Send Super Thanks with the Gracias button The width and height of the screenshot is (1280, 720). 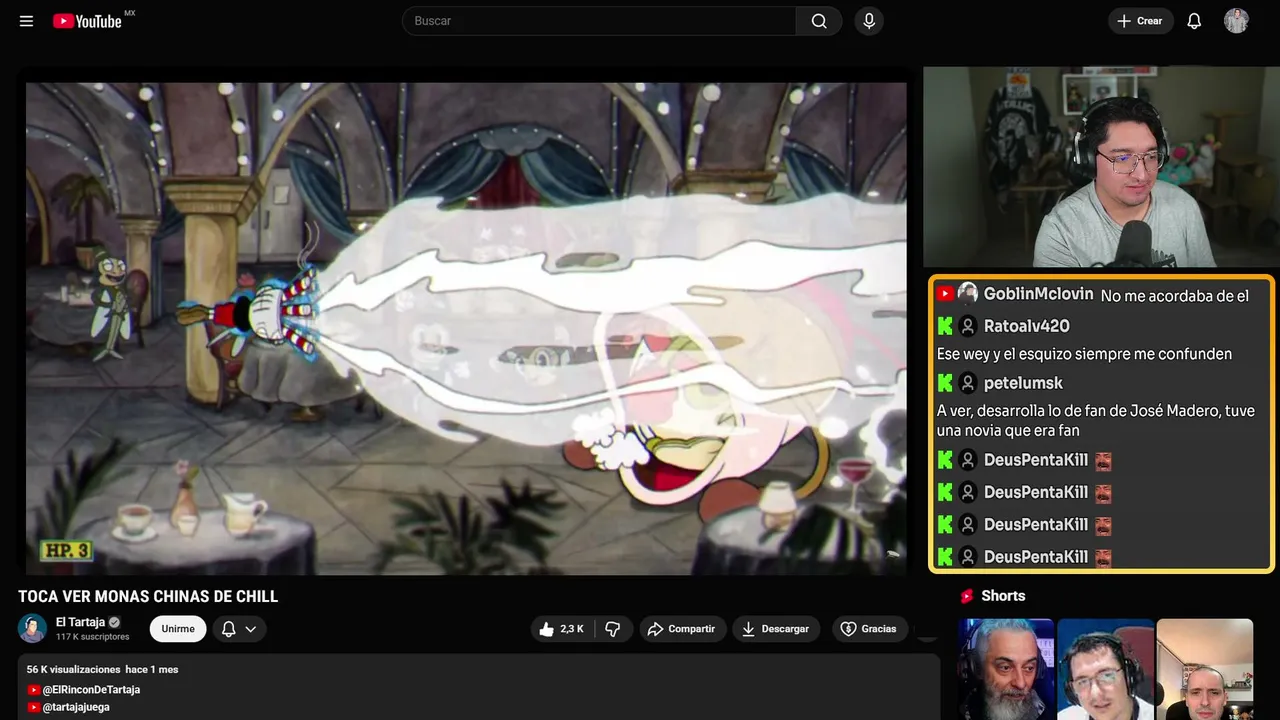pyautogui.click(x=869, y=629)
